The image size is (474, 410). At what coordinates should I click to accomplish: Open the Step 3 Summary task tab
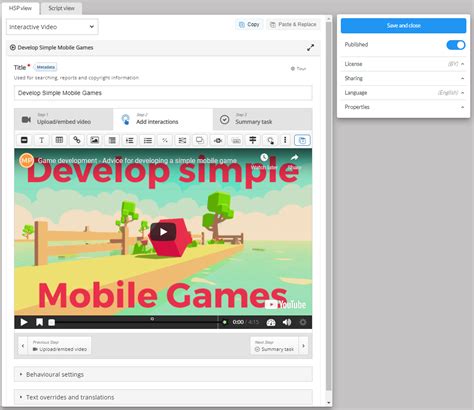point(263,119)
